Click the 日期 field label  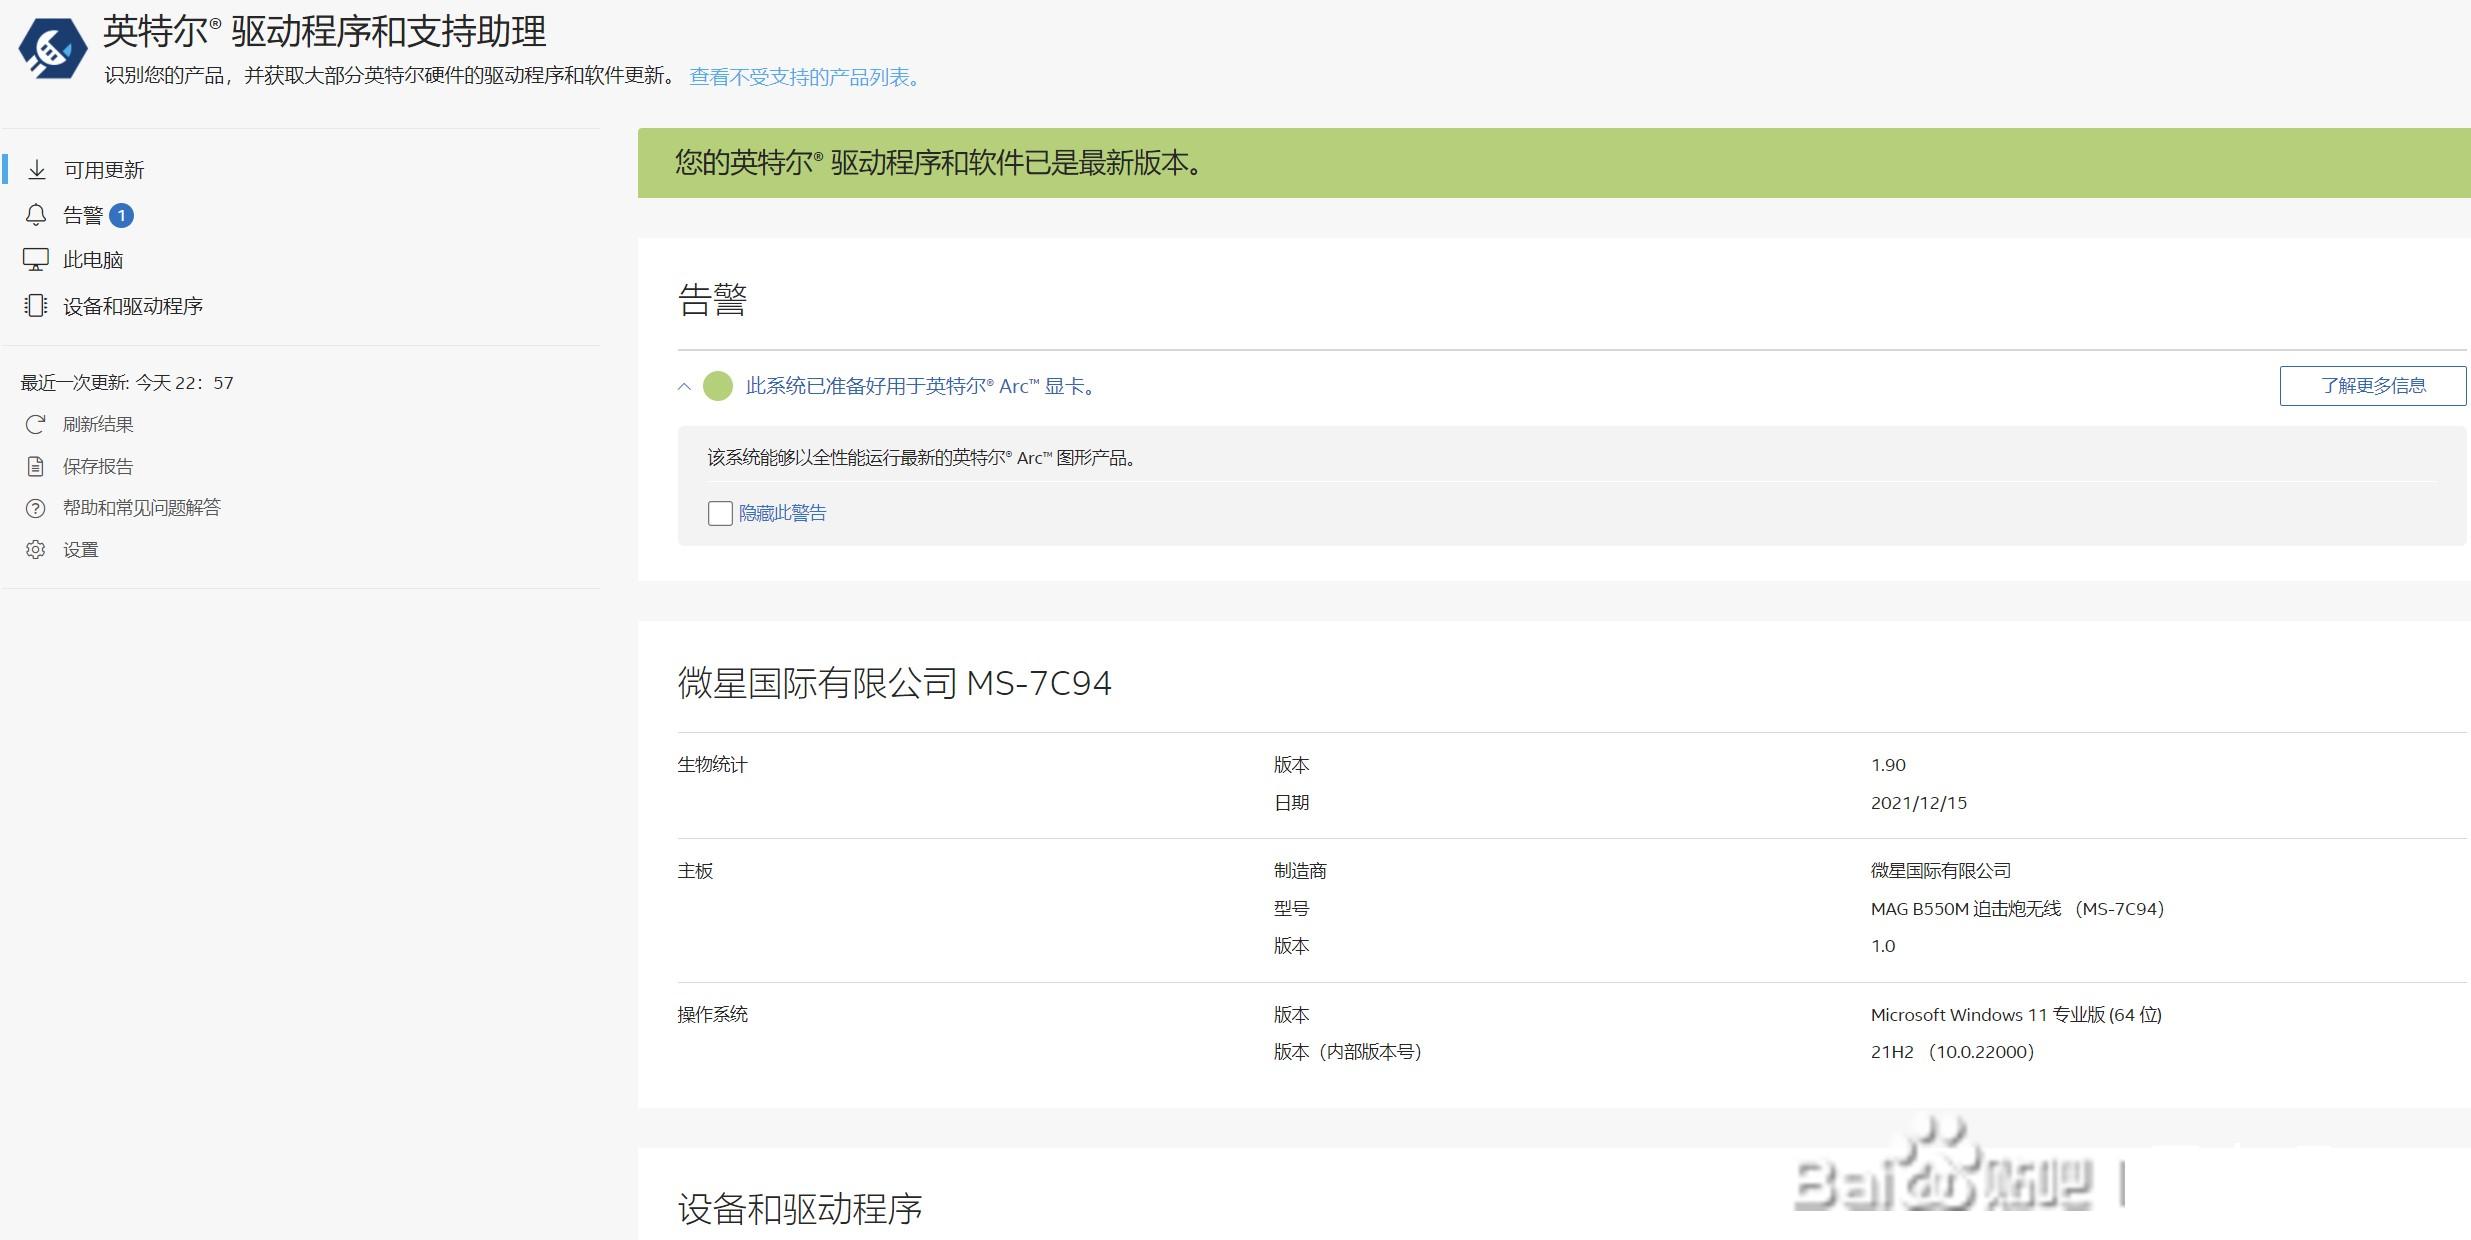click(x=1291, y=803)
